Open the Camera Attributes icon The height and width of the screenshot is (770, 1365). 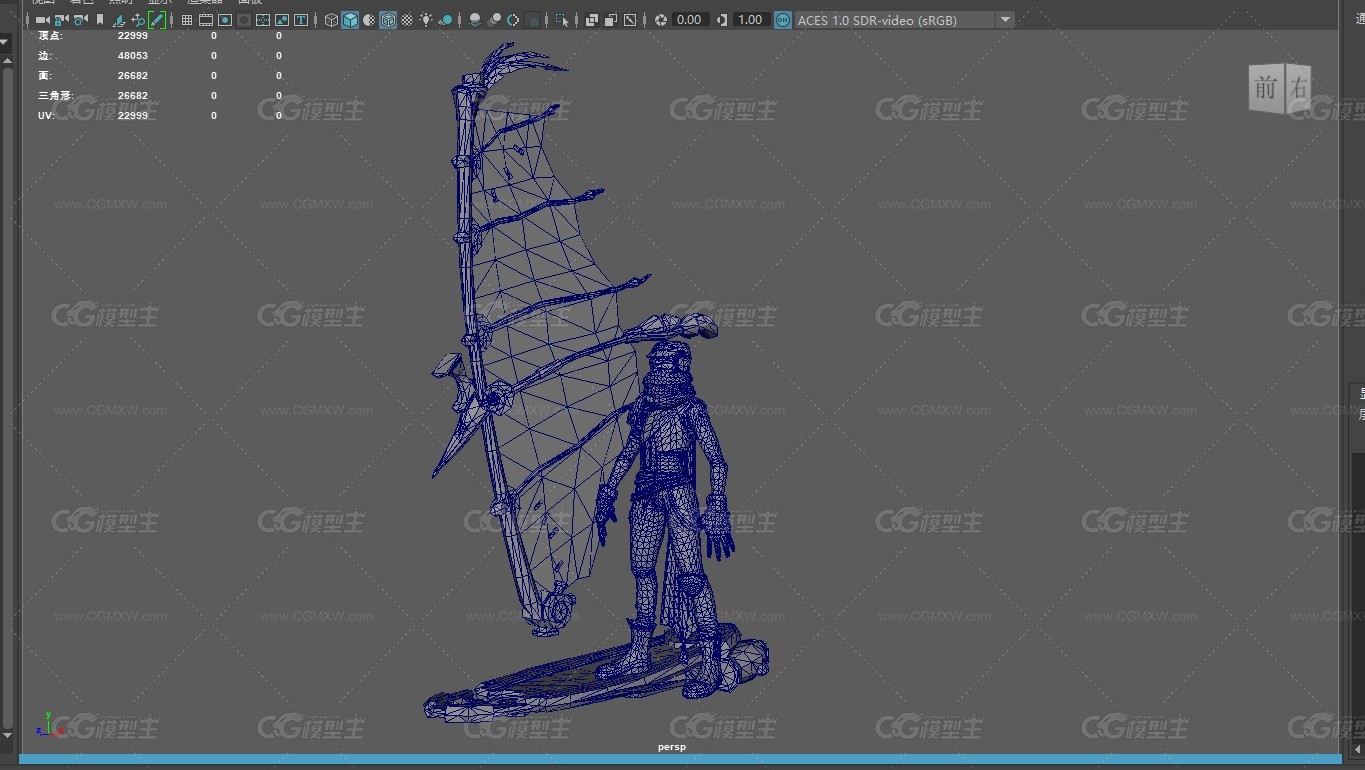[x=80, y=20]
